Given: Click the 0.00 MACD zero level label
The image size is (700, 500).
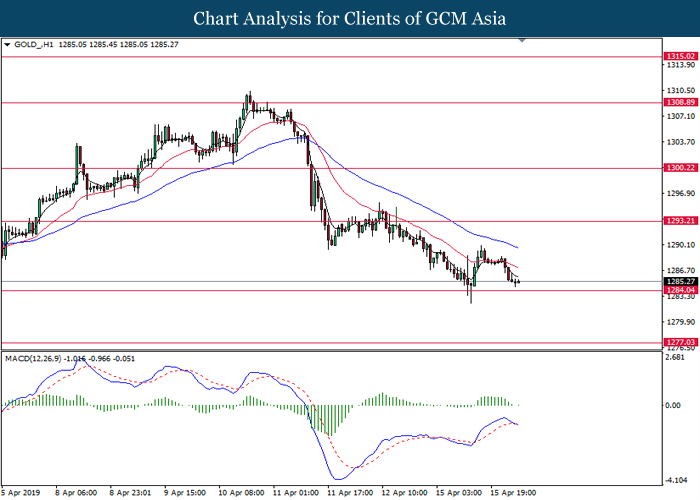Looking at the screenshot, I should coord(674,406).
